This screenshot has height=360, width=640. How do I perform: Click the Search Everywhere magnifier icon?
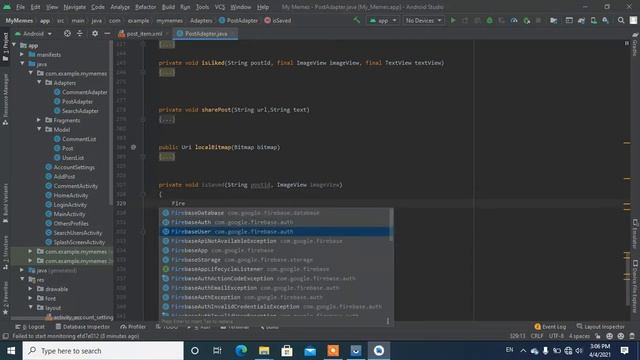pyautogui.click(x=621, y=20)
